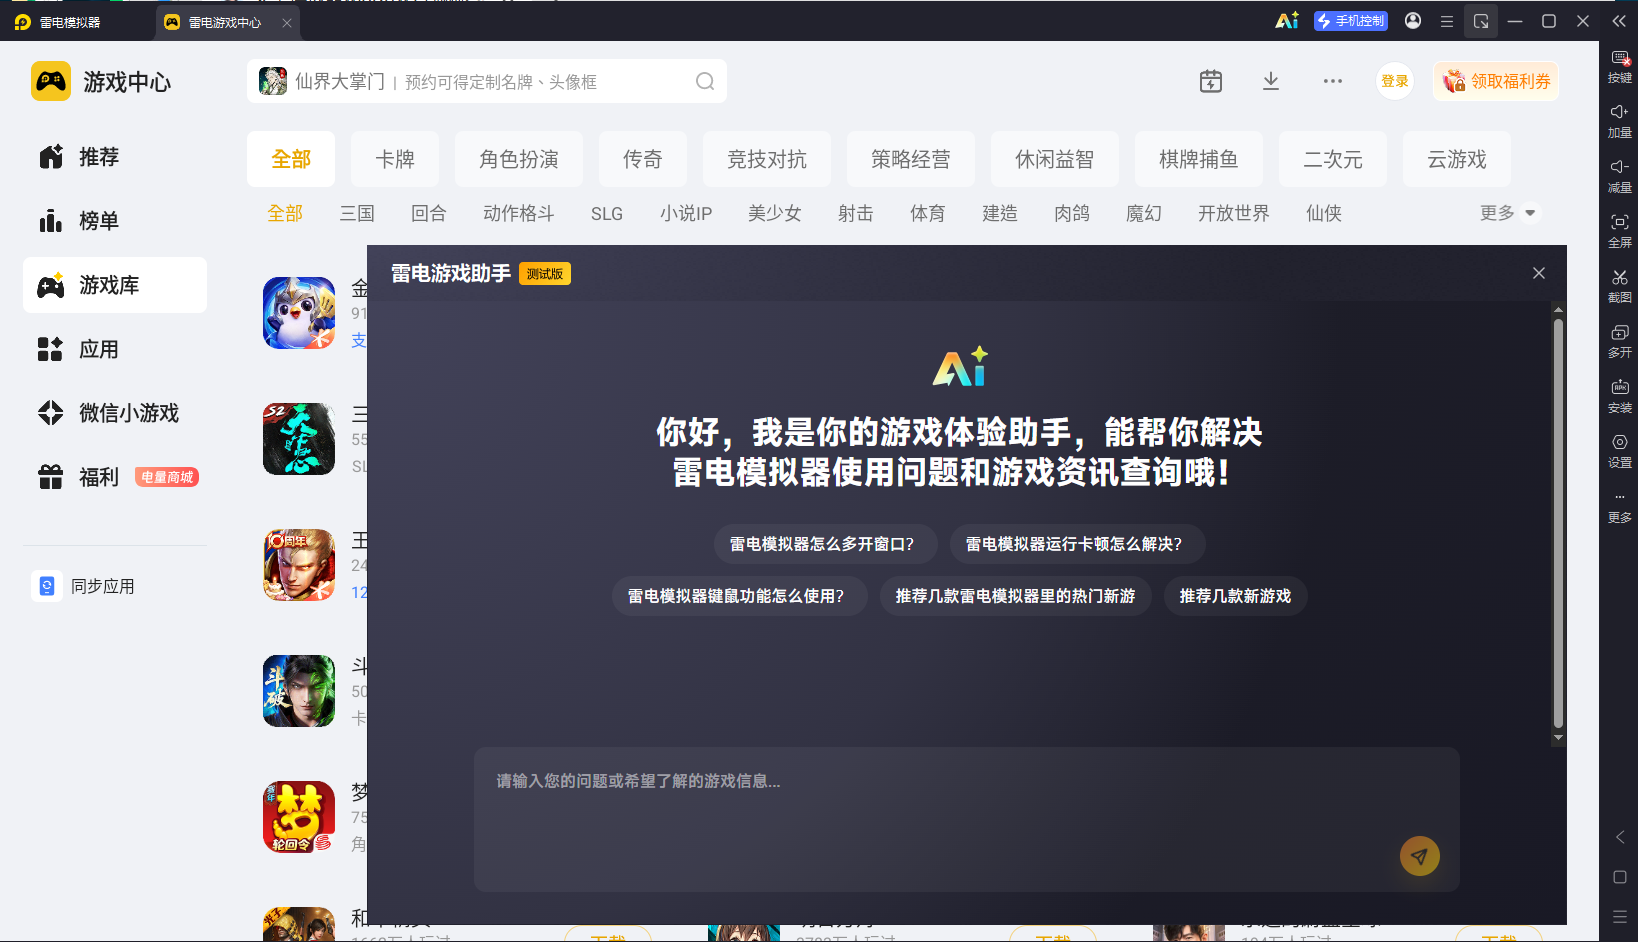1638x942 pixels.
Task: Open the 斗破 game thumbnail
Action: tap(299, 691)
